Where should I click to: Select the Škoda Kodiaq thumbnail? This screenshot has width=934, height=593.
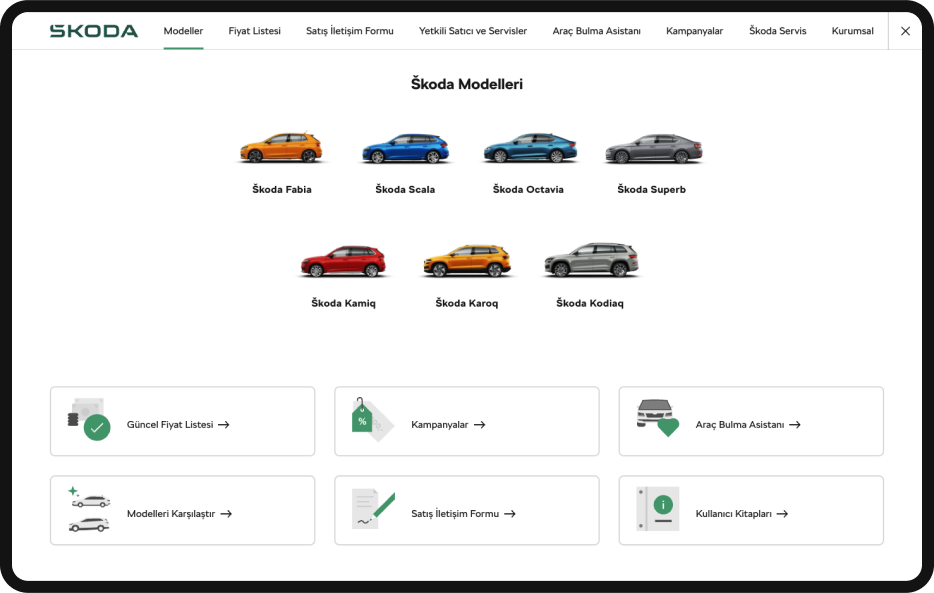click(x=590, y=258)
